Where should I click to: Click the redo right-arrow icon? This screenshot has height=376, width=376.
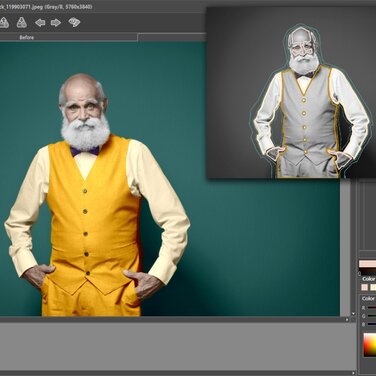[56, 23]
